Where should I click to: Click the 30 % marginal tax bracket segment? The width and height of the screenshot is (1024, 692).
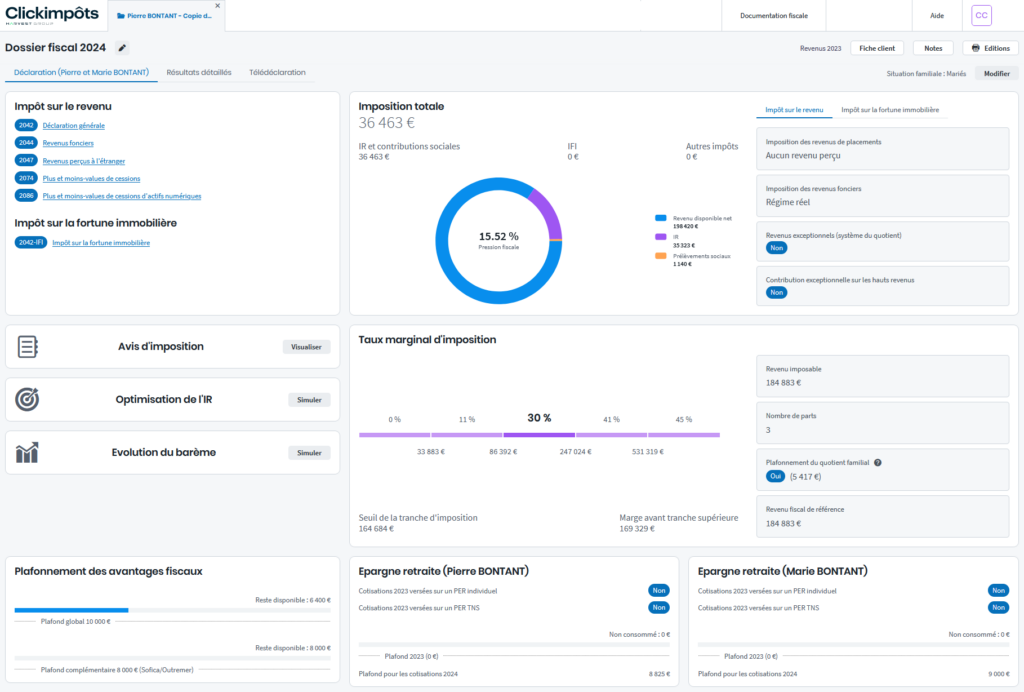[x=539, y=435]
